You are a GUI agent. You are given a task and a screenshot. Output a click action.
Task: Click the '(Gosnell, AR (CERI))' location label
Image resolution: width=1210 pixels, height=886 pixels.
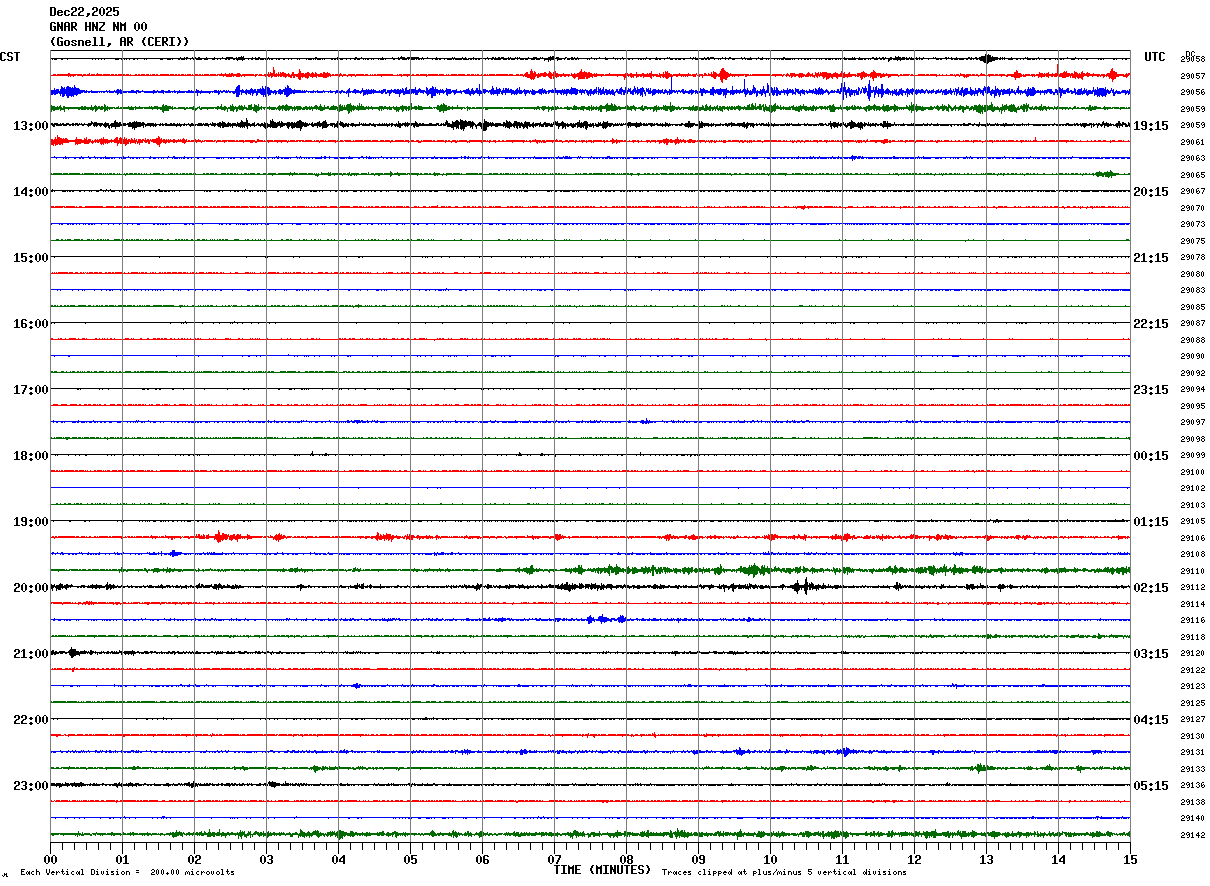coord(119,42)
